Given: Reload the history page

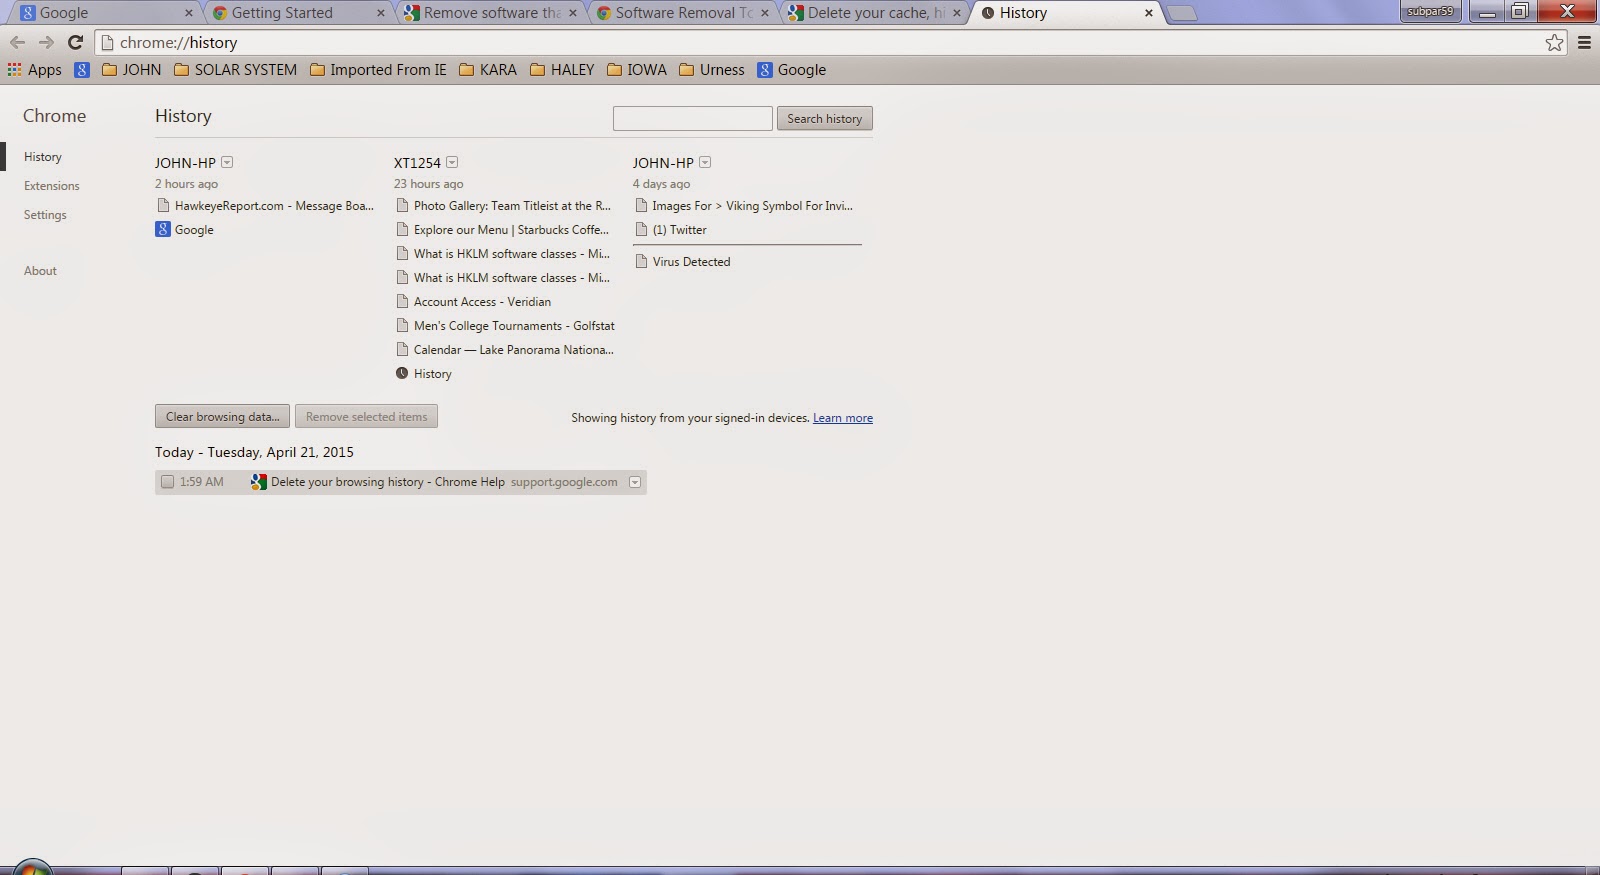Looking at the screenshot, I should 75,42.
